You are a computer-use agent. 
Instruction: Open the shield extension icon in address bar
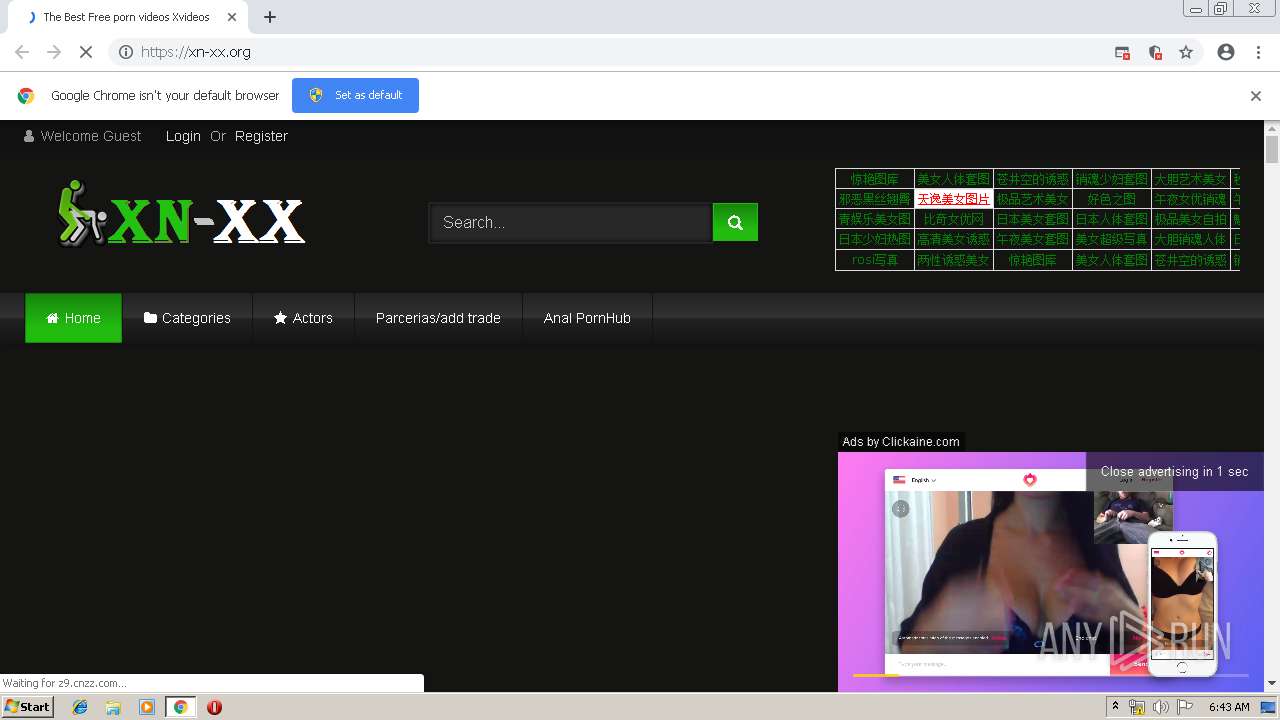point(1155,52)
